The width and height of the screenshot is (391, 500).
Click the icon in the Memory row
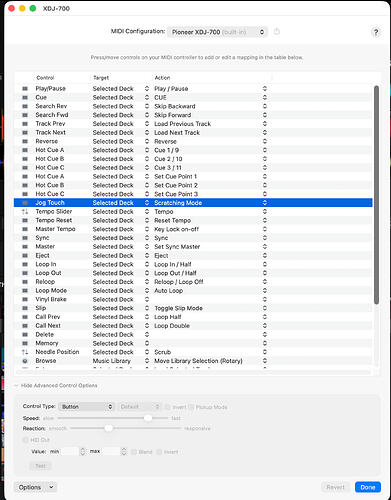pos(25,343)
